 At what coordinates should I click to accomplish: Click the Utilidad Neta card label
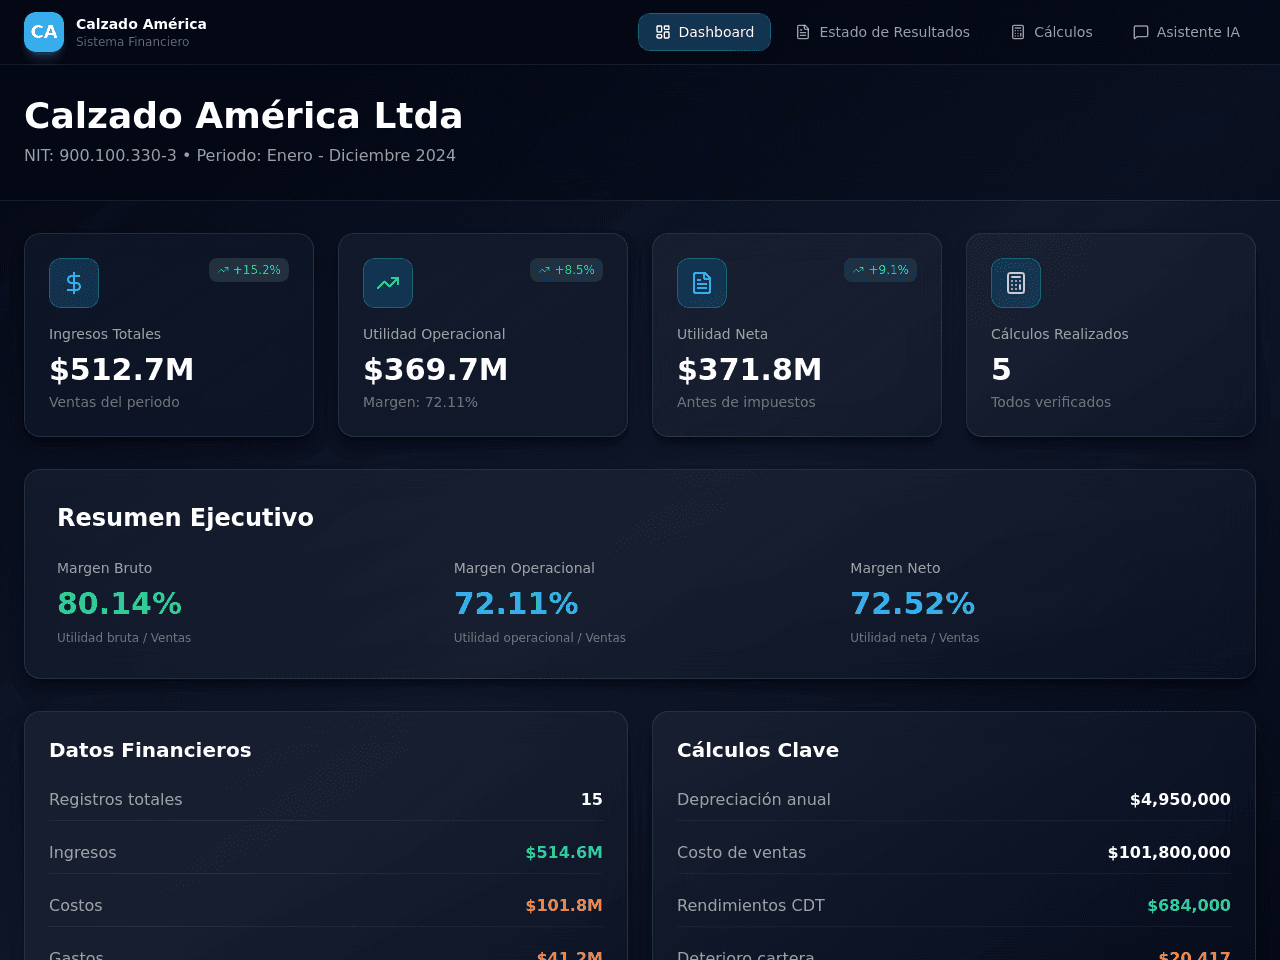click(722, 334)
